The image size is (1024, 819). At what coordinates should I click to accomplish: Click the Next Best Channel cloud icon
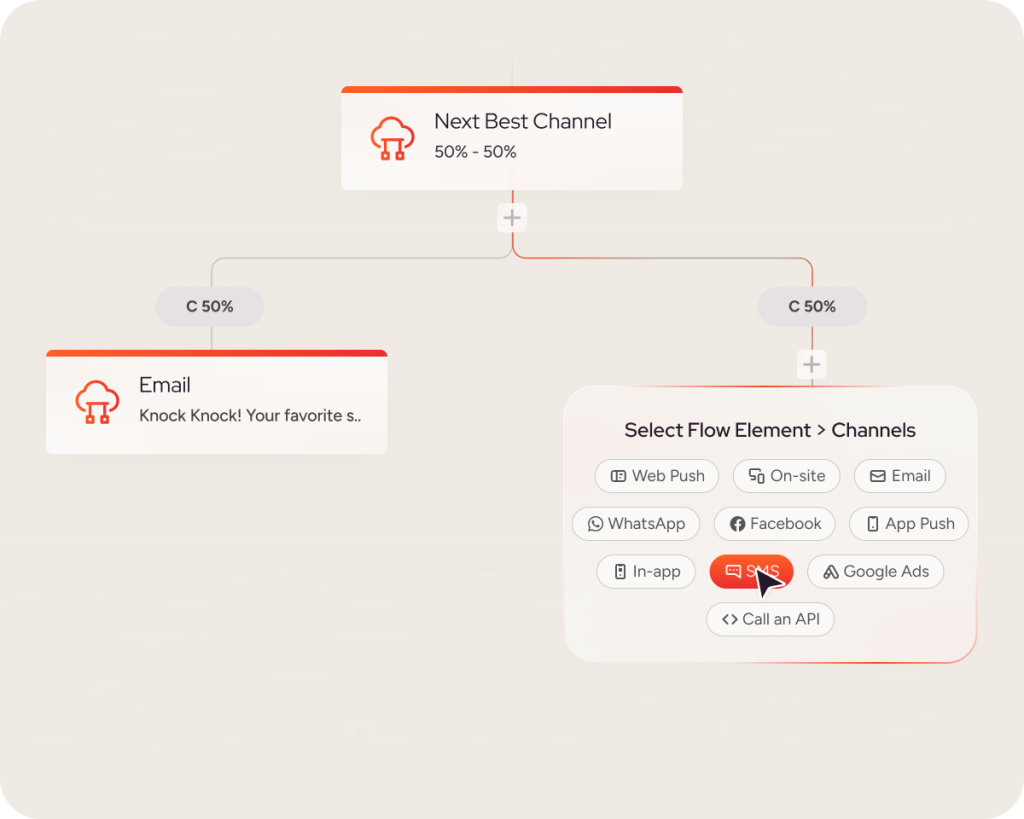pos(392,138)
